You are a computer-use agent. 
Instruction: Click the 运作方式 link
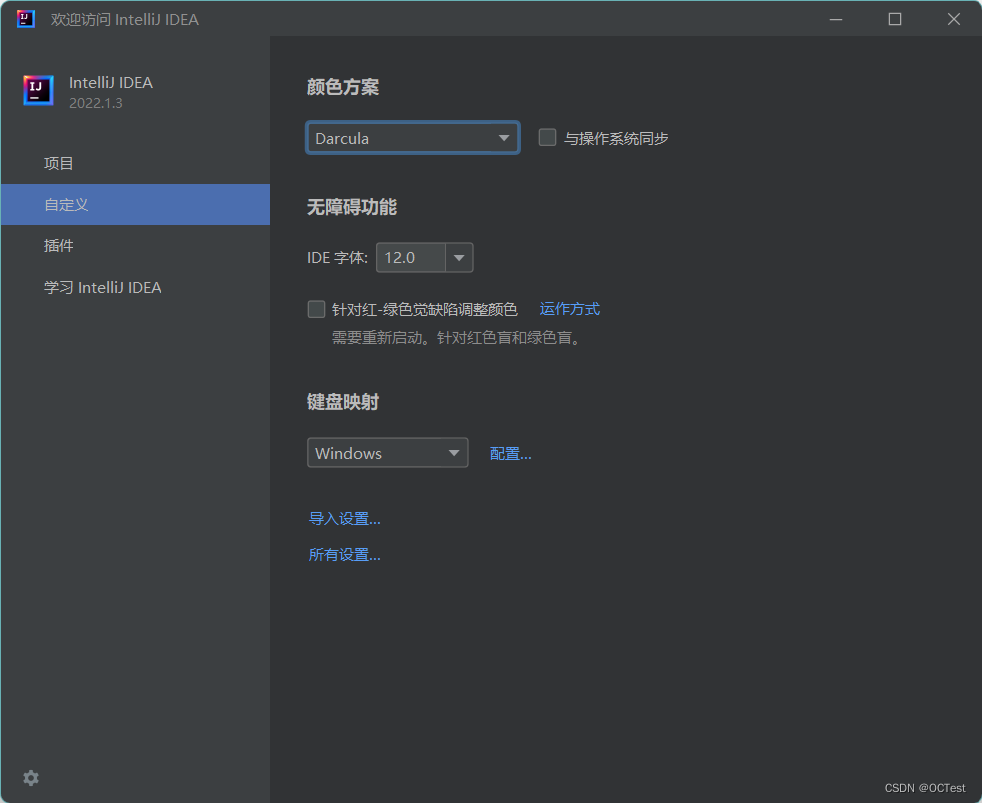pos(569,309)
